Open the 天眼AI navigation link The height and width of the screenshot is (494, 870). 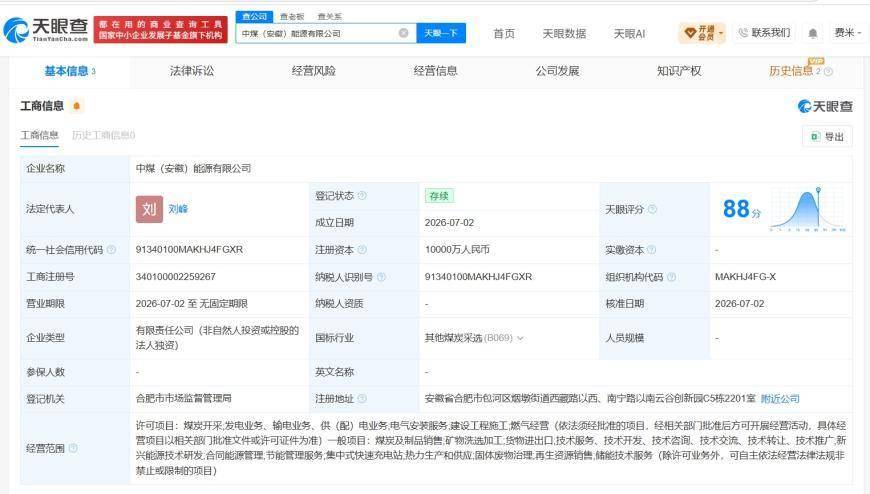(629, 34)
